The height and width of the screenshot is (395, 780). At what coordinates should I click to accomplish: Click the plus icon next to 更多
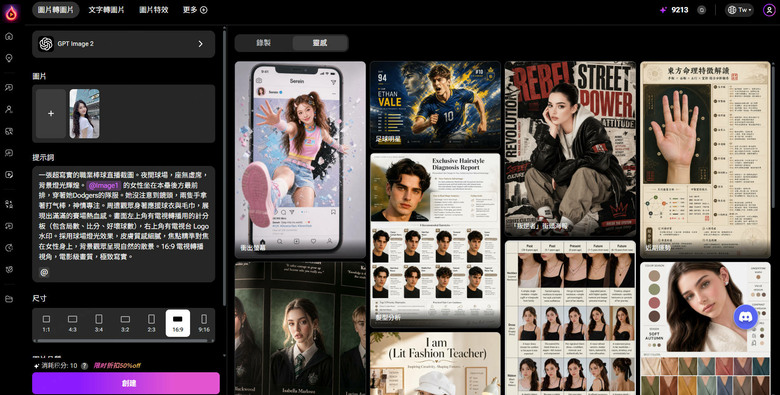[x=203, y=10]
